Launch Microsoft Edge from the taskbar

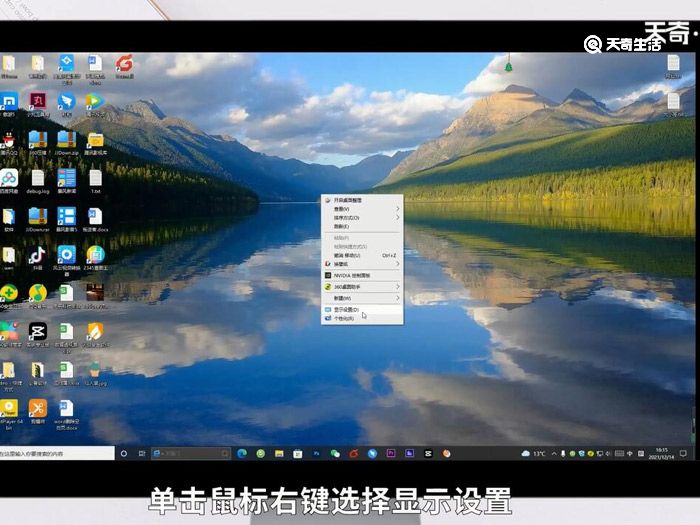(242, 454)
